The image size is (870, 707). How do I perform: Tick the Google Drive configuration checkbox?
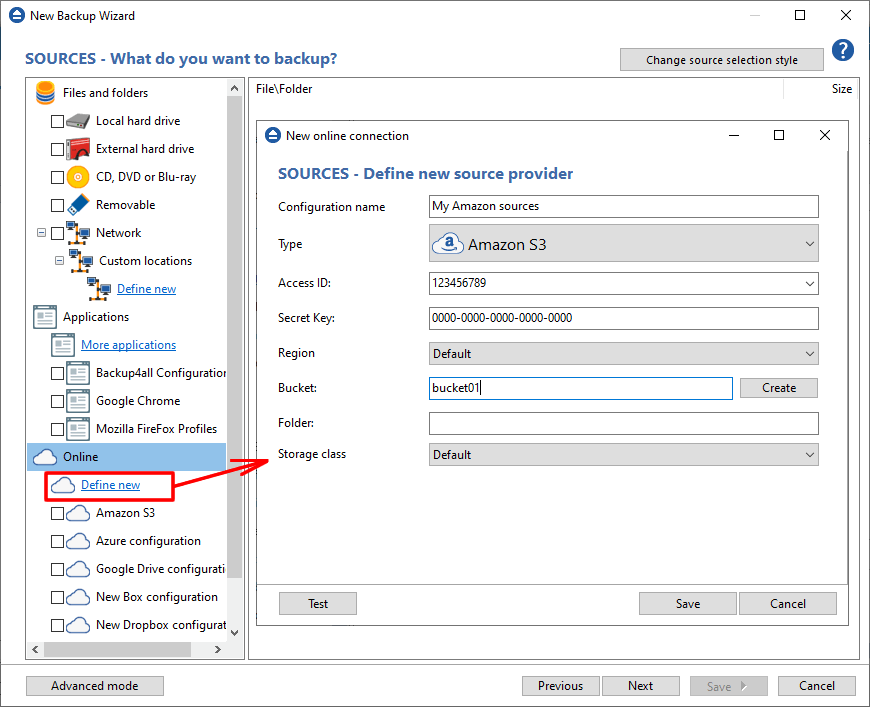pos(57,569)
